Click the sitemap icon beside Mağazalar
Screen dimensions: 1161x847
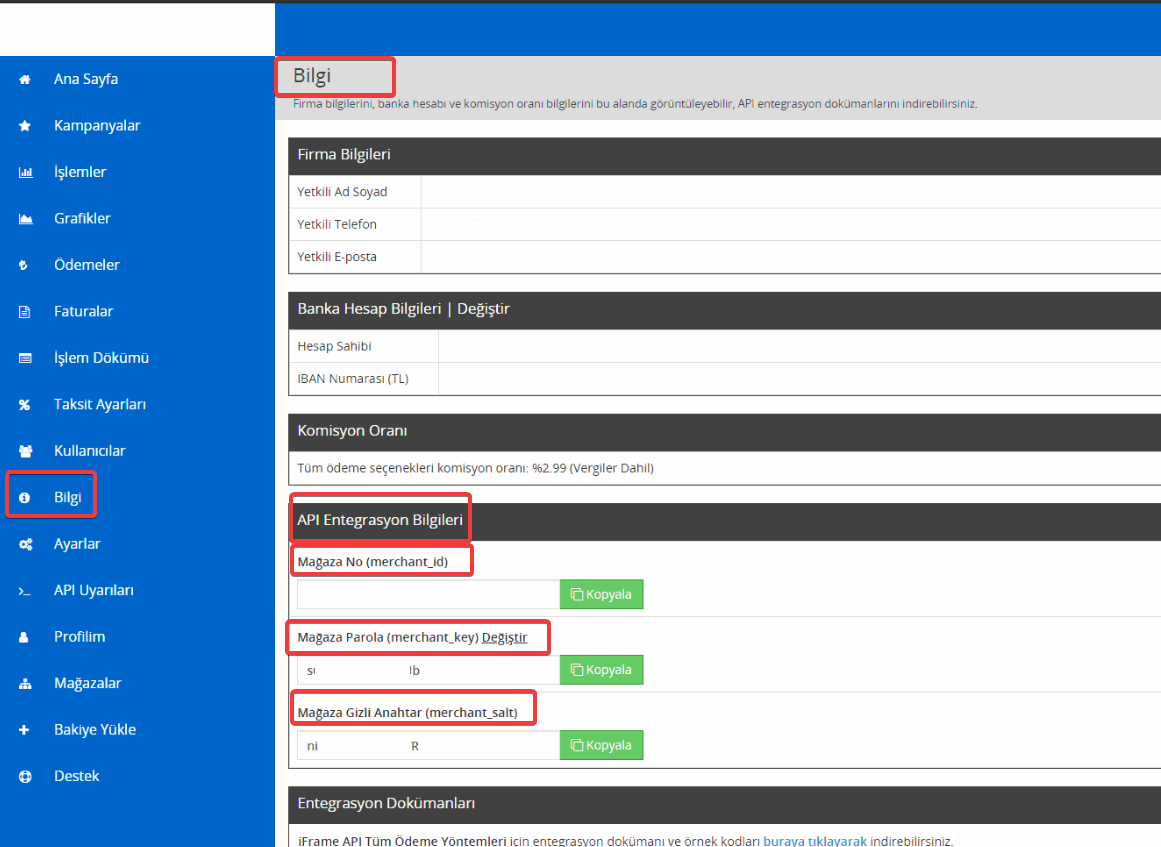(25, 683)
